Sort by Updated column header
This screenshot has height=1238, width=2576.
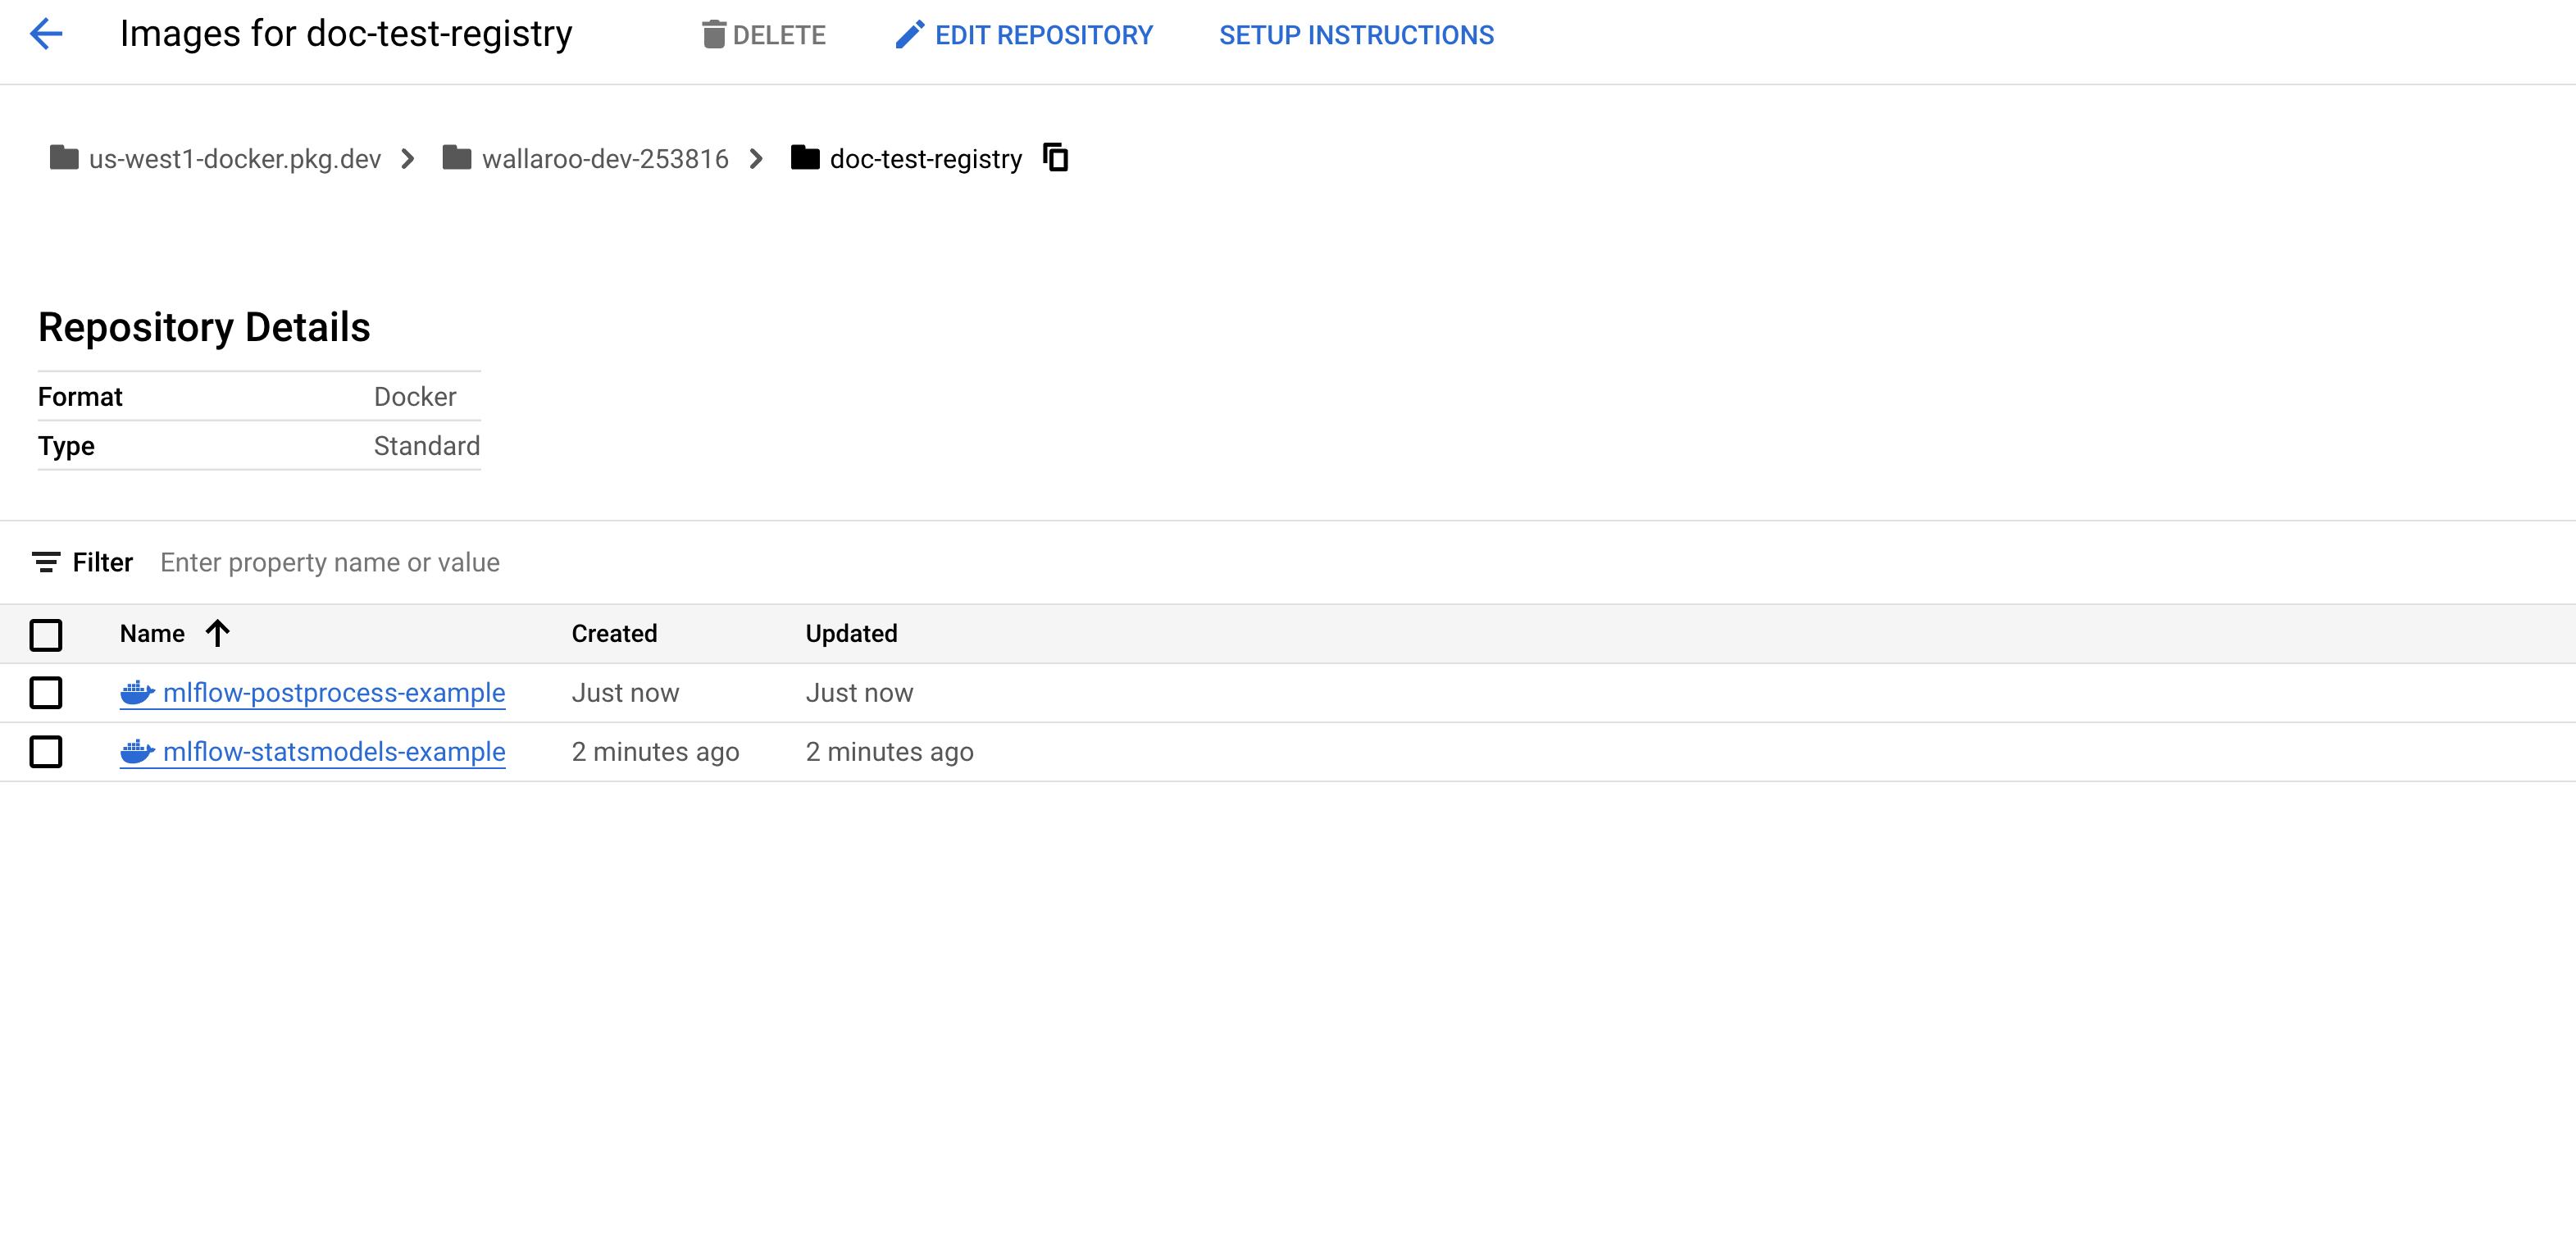tap(851, 633)
